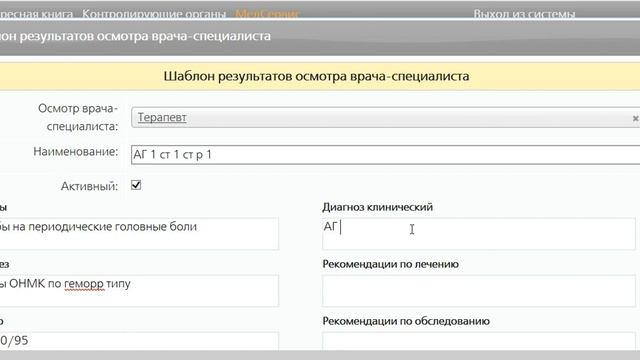Open the Контролирующие органы menu
The width and height of the screenshot is (640, 360).
154,14
